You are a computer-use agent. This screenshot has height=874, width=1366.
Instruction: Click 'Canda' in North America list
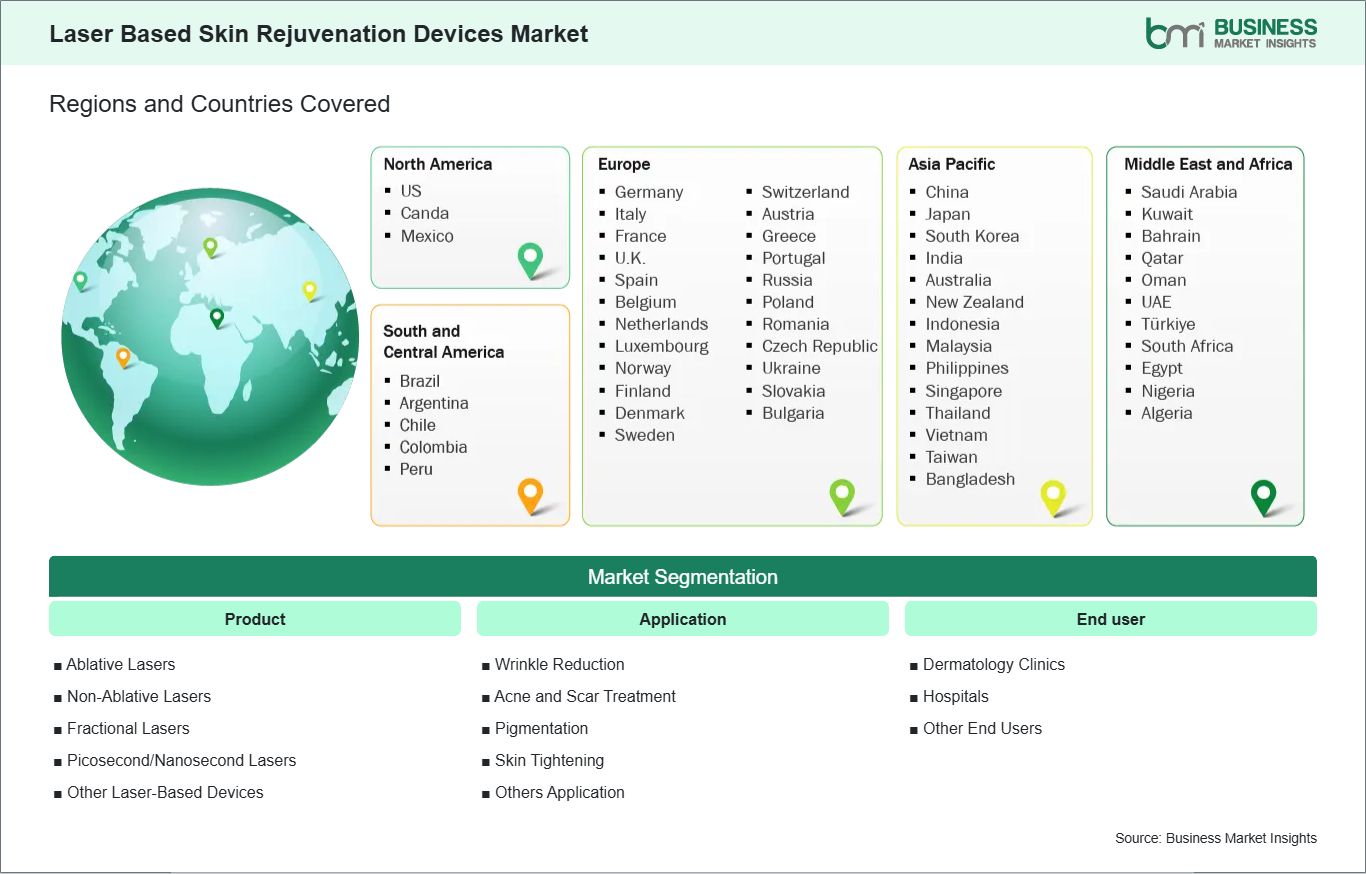[425, 213]
